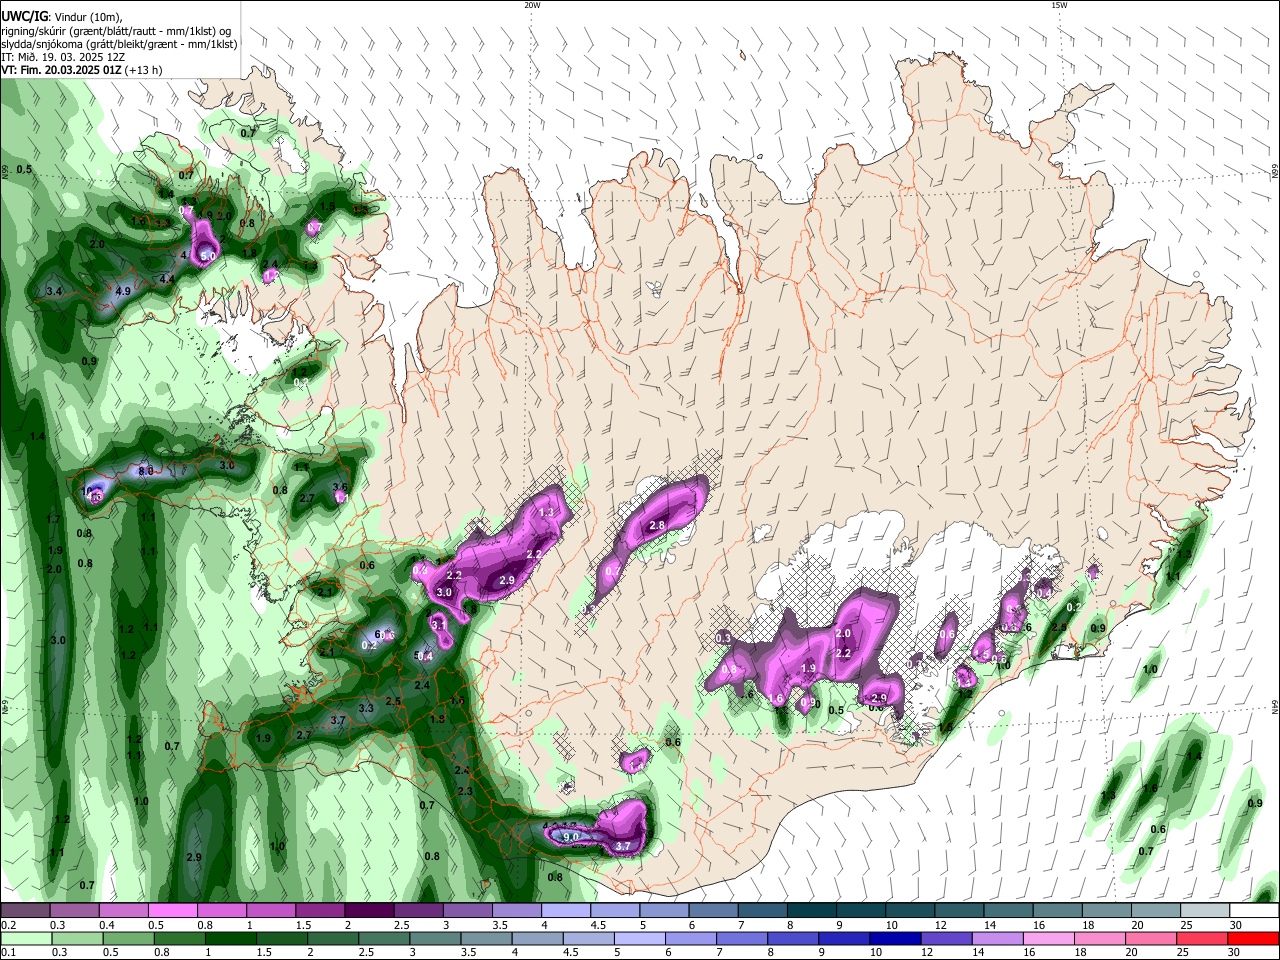Select the lower legend row 25 red swatch

pyautogui.click(x=1203, y=939)
